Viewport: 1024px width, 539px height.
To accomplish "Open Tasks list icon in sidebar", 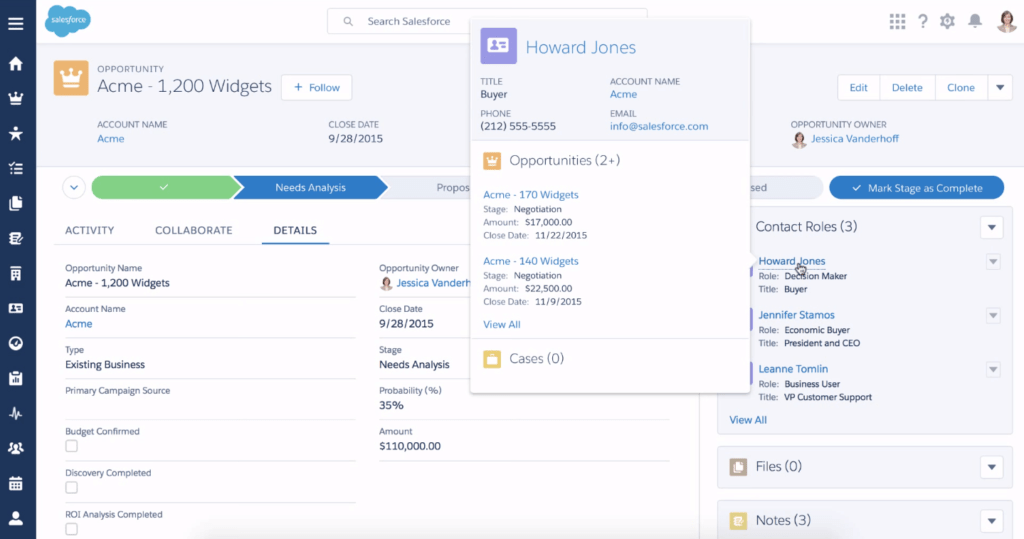I will (x=16, y=169).
